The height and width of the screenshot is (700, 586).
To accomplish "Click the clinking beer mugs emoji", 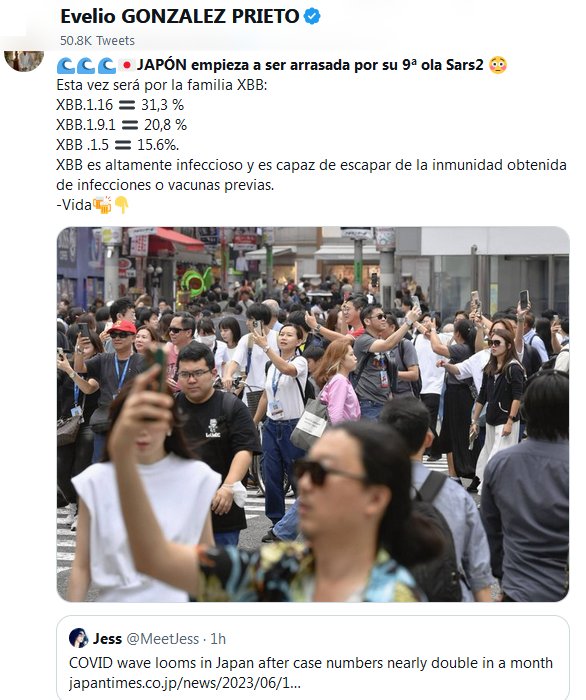I will 102,205.
